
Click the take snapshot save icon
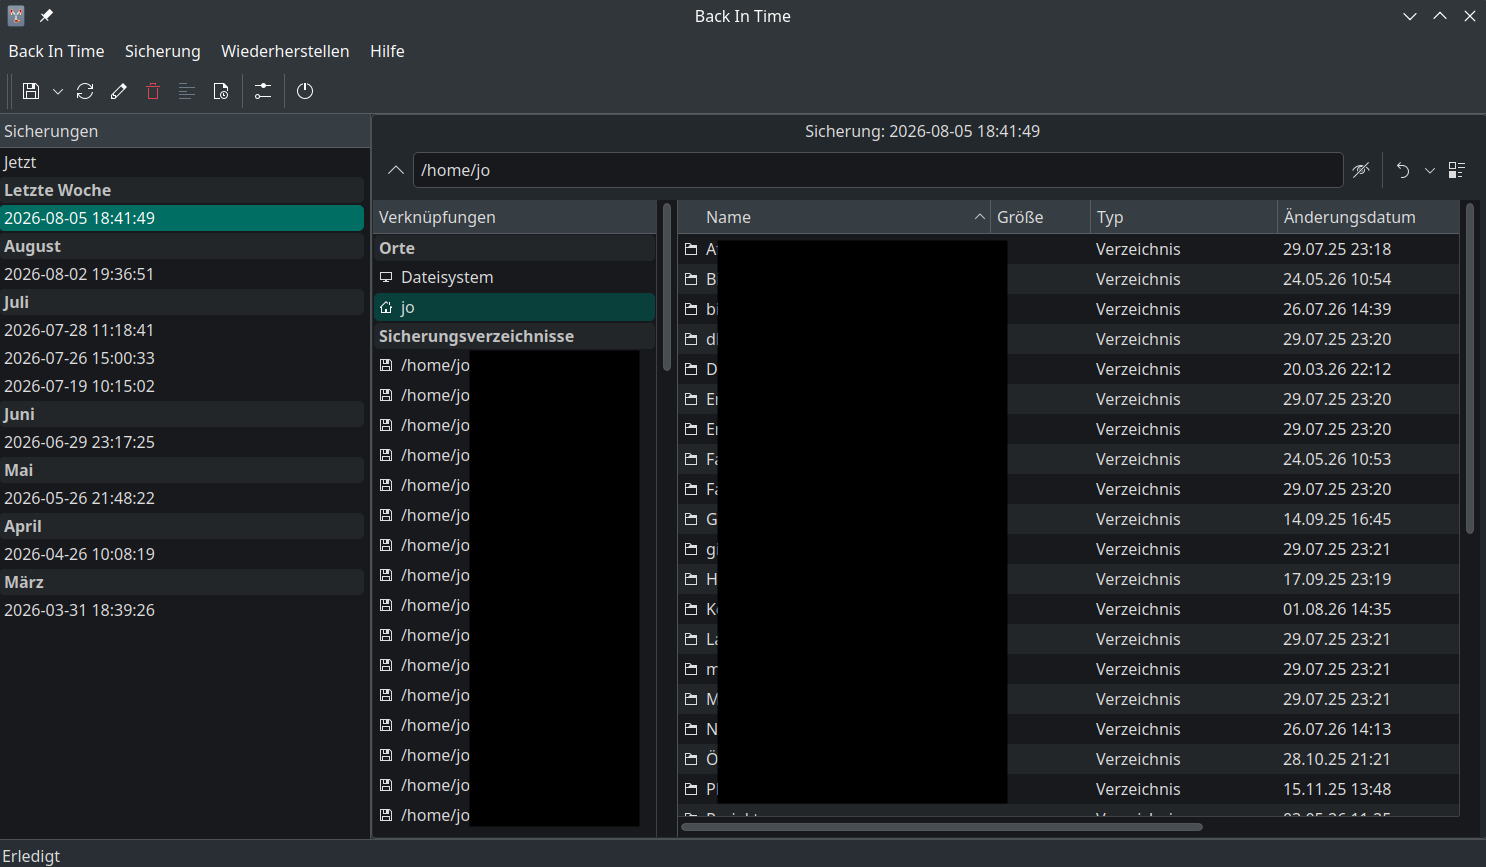(x=31, y=91)
